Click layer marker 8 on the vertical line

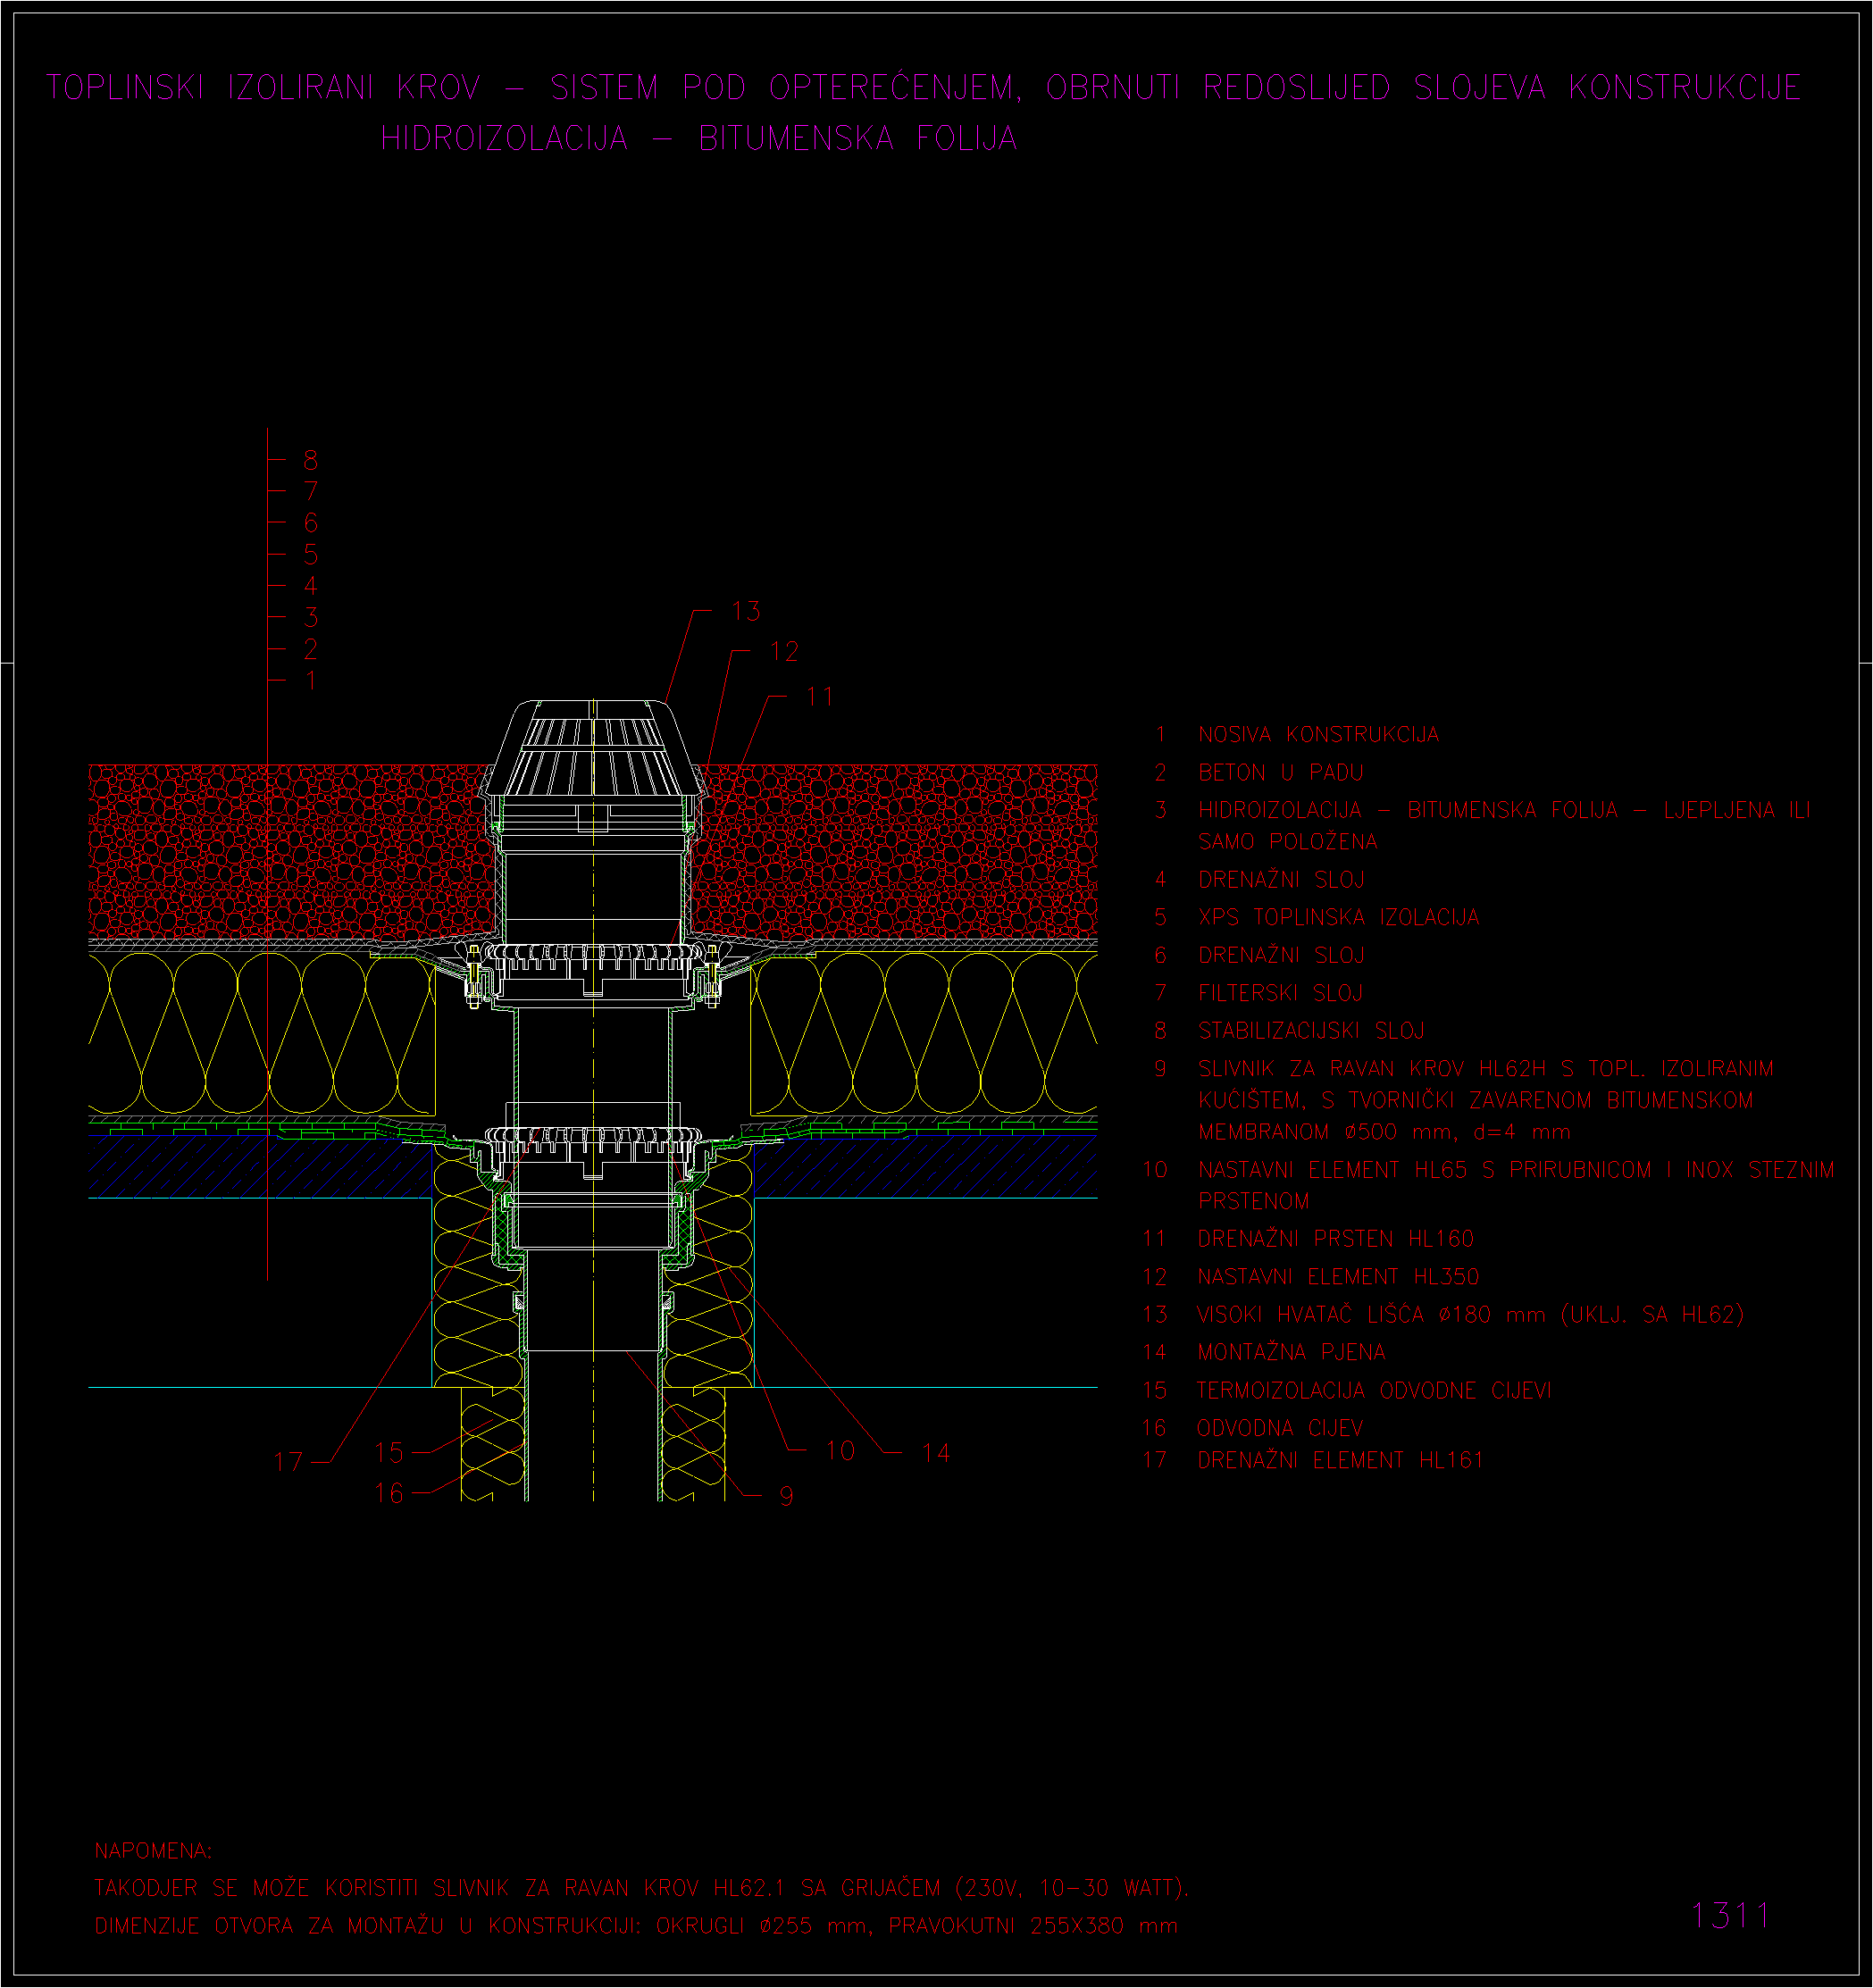point(311,460)
